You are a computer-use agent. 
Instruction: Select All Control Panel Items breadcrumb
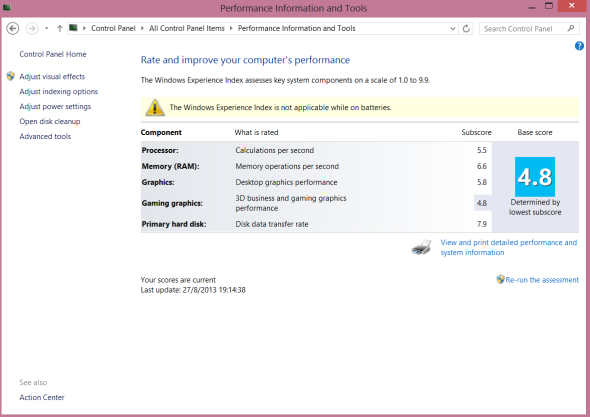pyautogui.click(x=187, y=28)
